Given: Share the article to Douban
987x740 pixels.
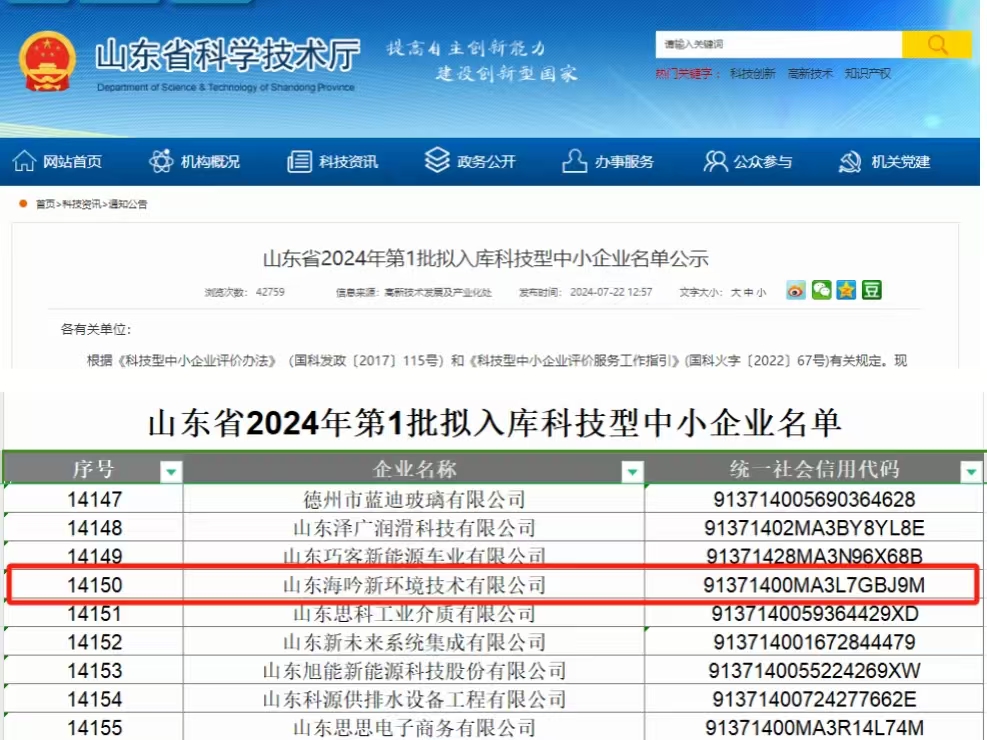Looking at the screenshot, I should pyautogui.click(x=873, y=288).
